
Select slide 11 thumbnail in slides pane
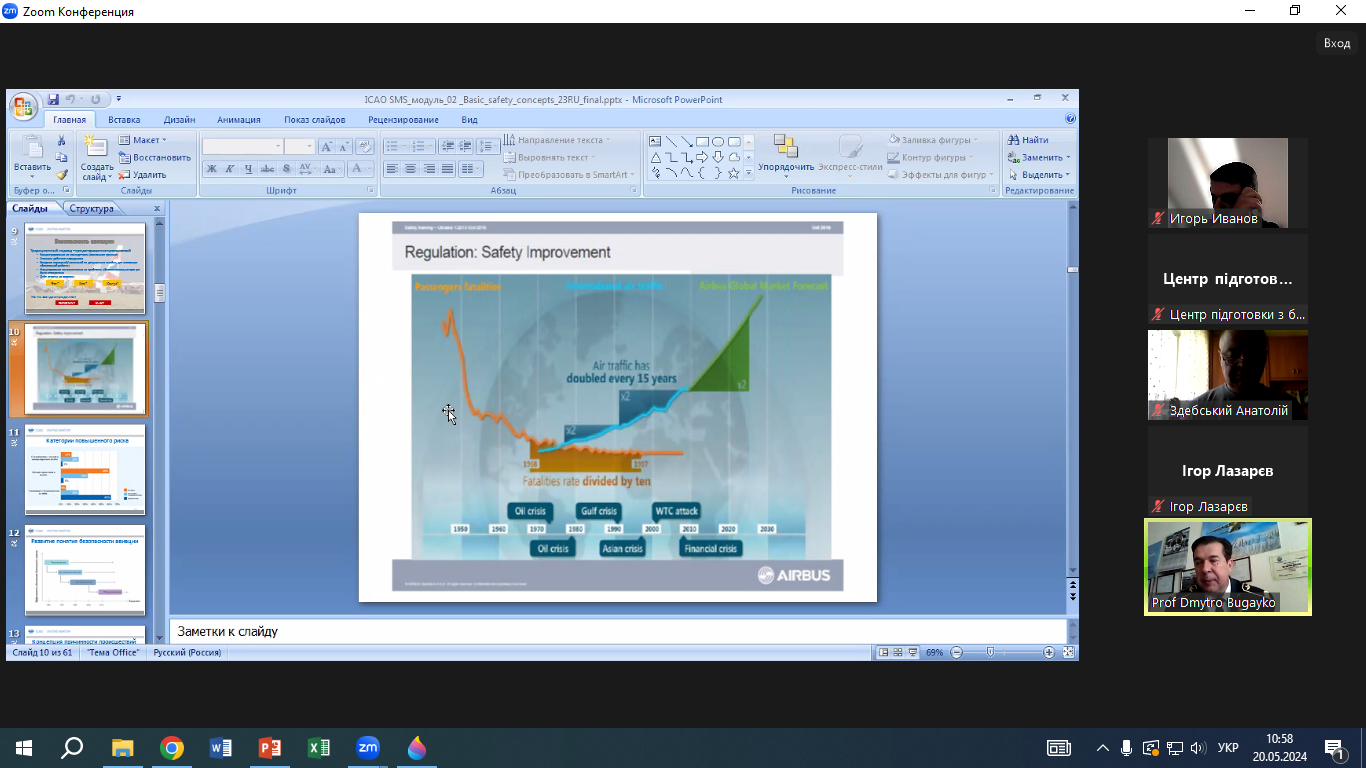[x=85, y=469]
